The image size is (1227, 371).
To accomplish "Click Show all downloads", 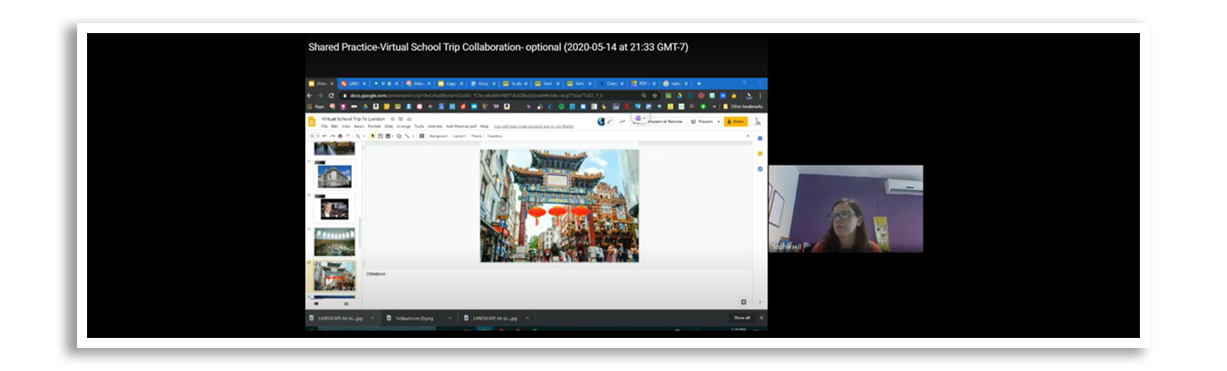I will (x=741, y=318).
